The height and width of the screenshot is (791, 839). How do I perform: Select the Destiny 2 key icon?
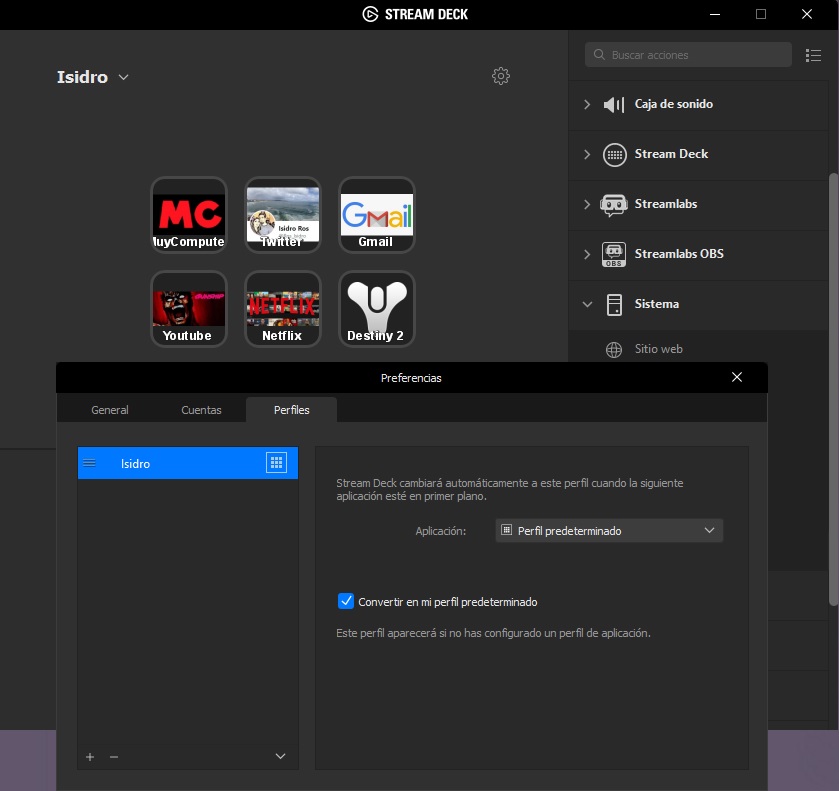tap(377, 309)
